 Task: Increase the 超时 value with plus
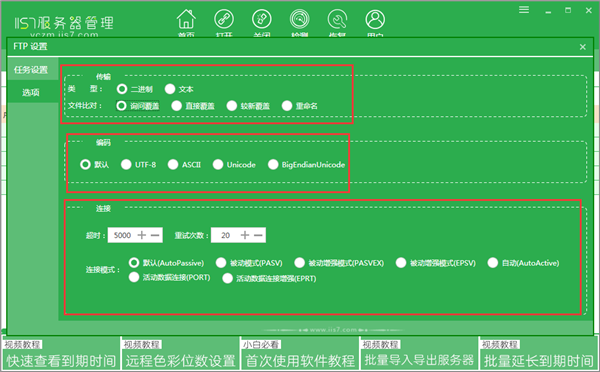(142, 235)
